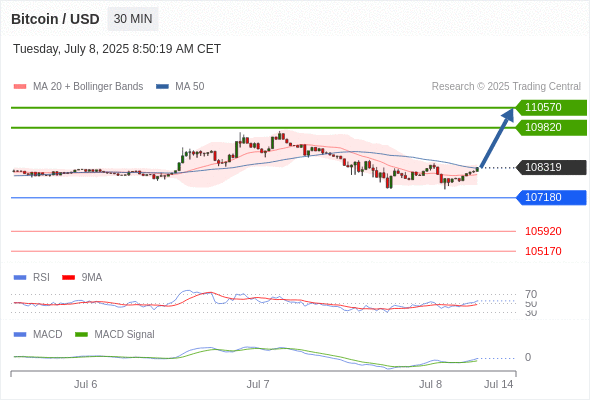
Task: Click the MA 50 blue legend swatch
Action: (162, 87)
